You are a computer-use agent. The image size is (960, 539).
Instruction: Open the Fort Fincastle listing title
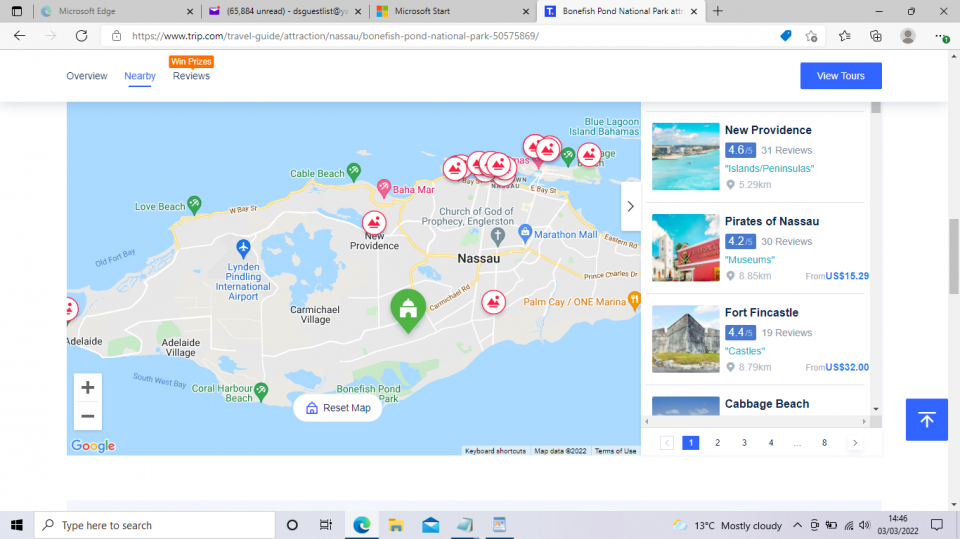point(761,312)
